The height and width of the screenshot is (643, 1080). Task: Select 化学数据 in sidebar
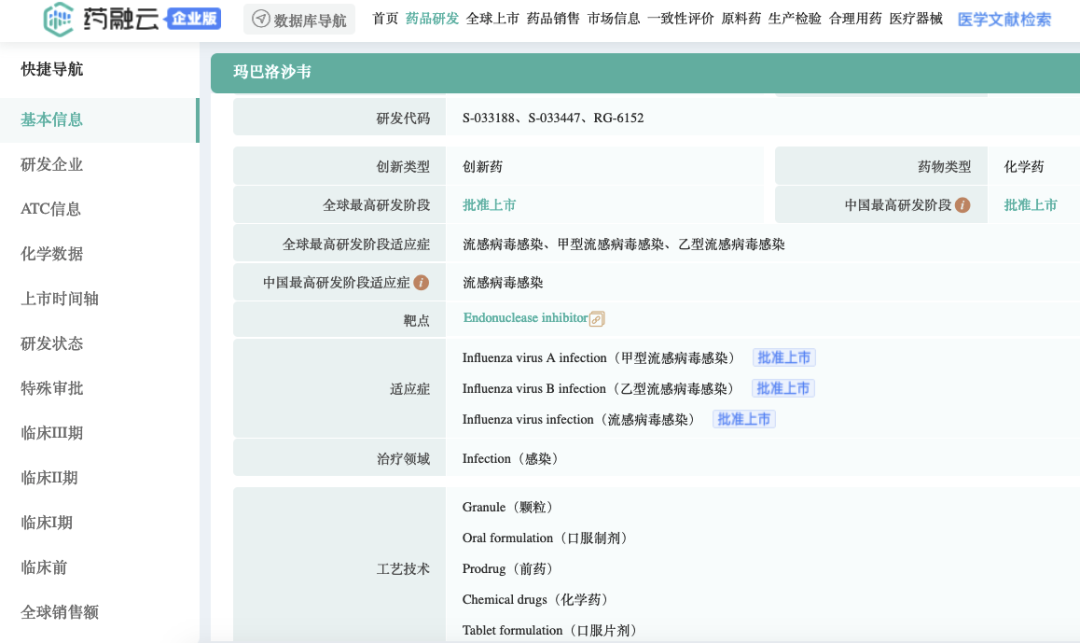coord(52,254)
